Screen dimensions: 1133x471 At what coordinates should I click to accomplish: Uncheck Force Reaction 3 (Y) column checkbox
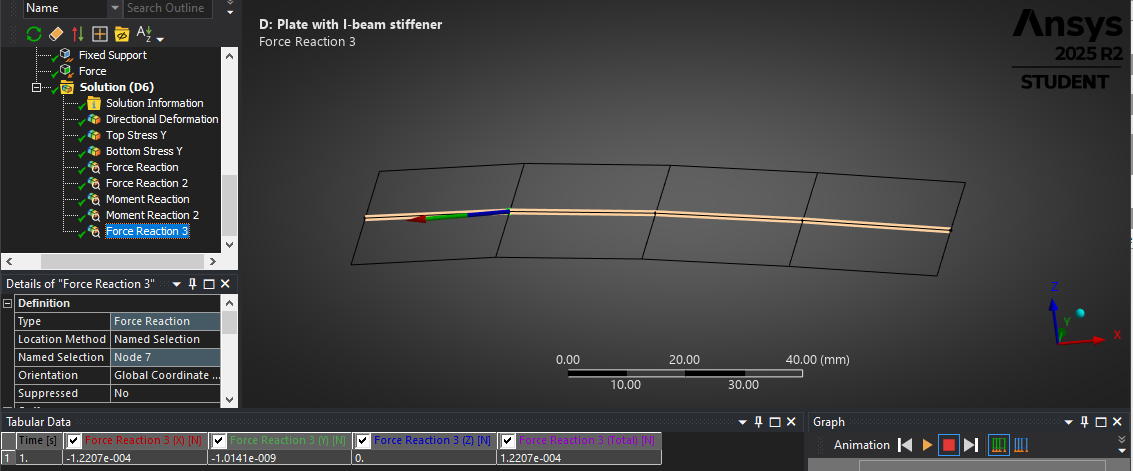point(219,441)
